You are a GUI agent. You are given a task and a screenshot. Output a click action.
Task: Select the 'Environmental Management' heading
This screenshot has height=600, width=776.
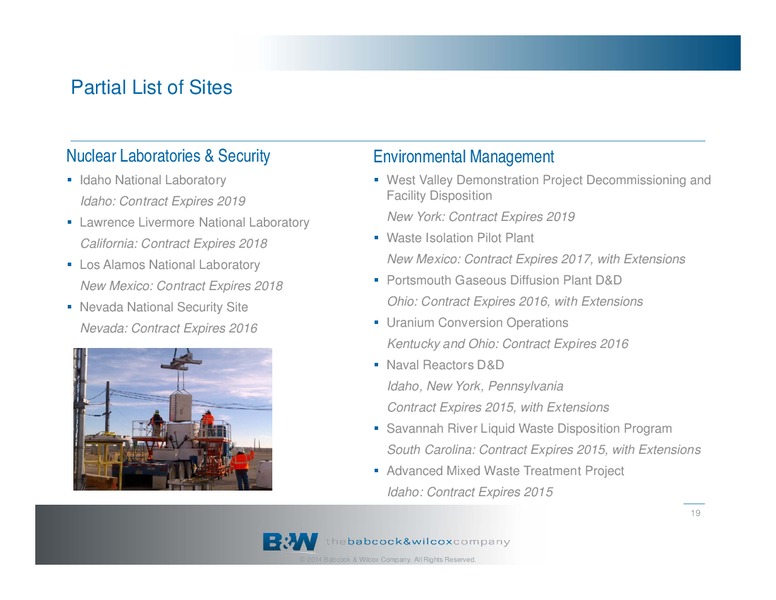(x=464, y=156)
